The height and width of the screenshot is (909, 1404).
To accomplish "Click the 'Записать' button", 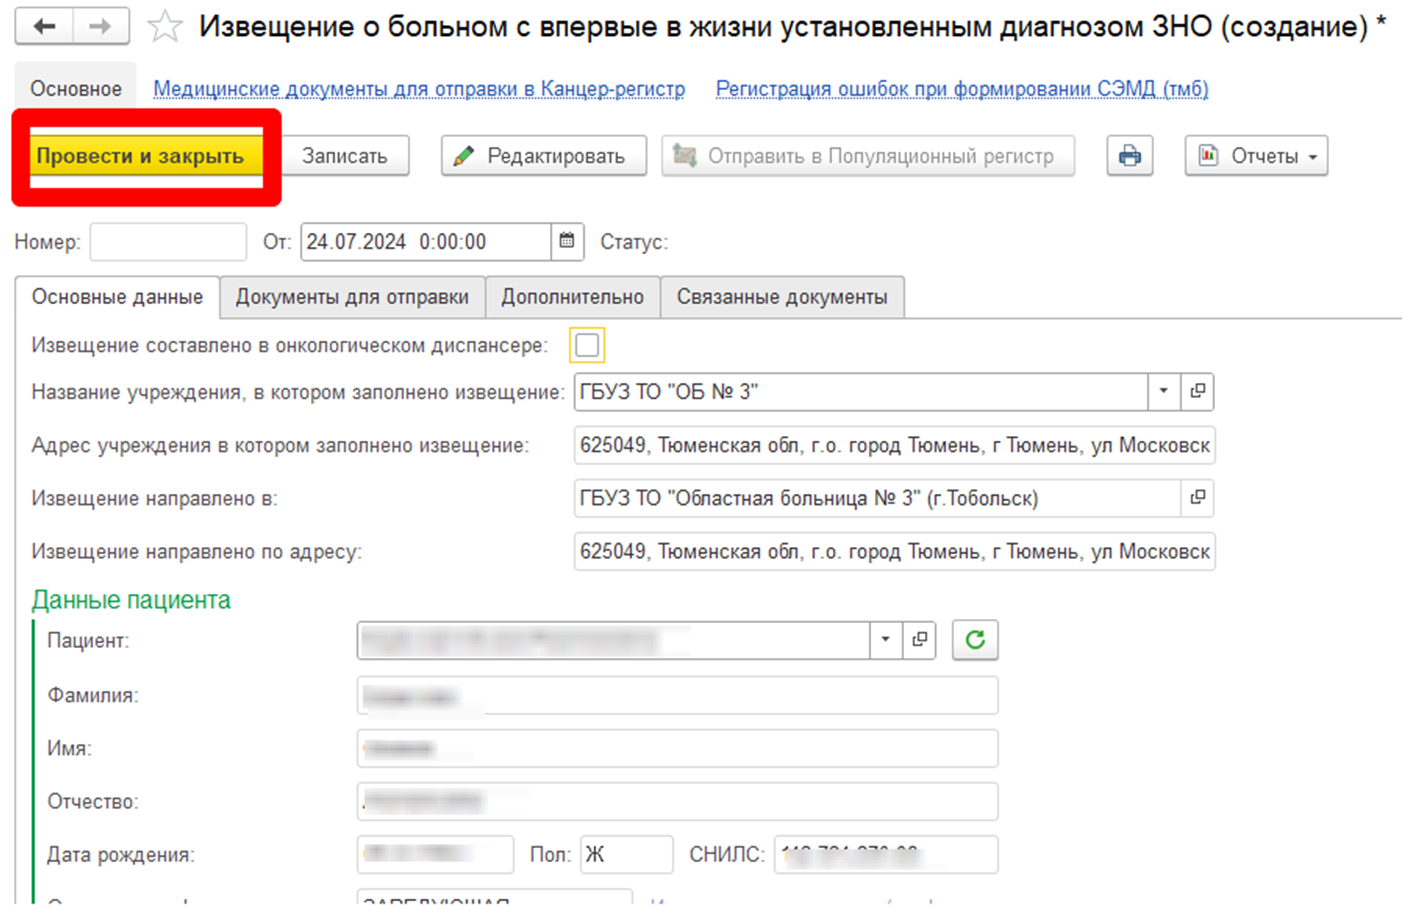I will coord(344,156).
